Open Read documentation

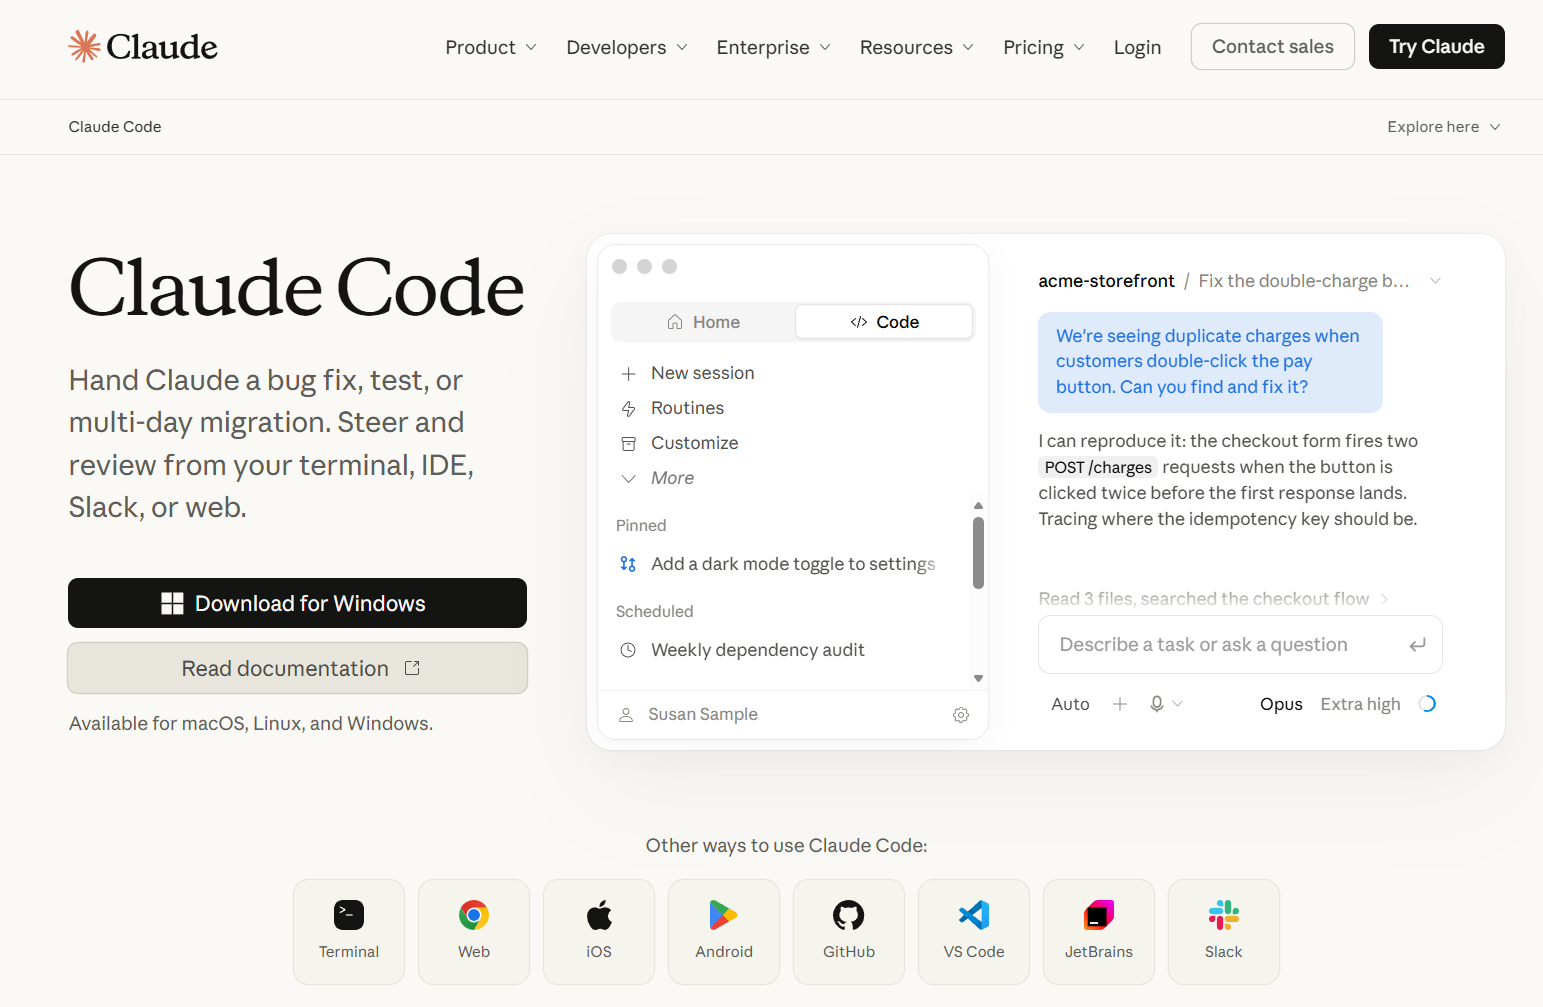click(x=297, y=668)
